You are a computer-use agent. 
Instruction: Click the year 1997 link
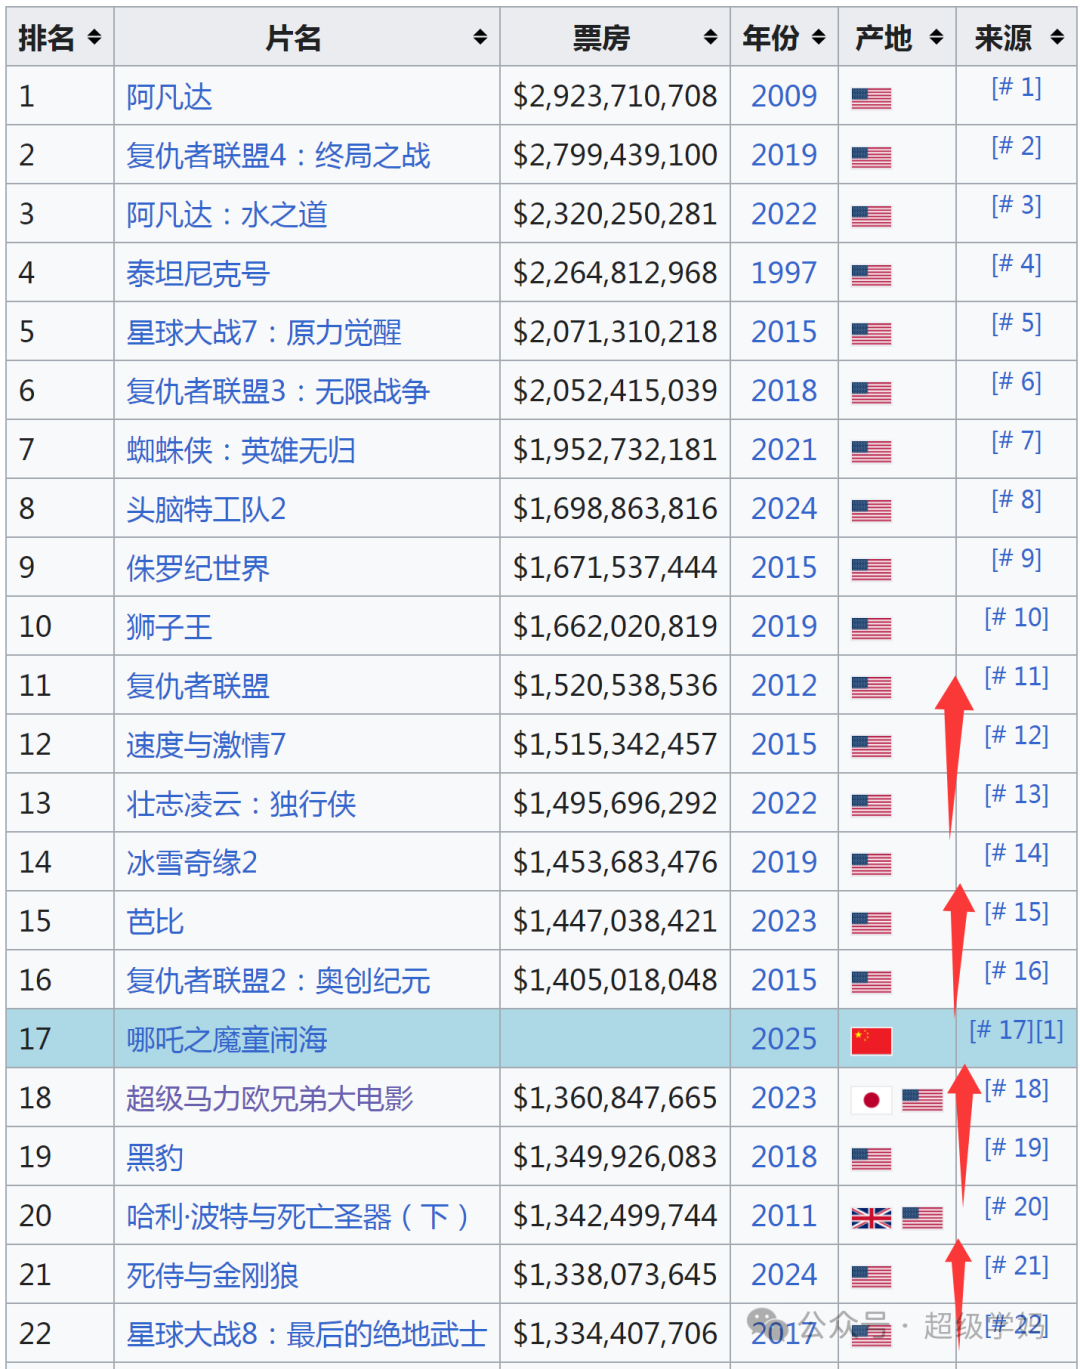point(784,274)
